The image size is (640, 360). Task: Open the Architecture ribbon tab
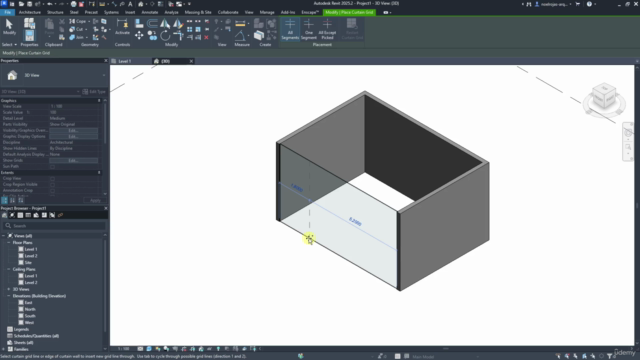[30, 12]
